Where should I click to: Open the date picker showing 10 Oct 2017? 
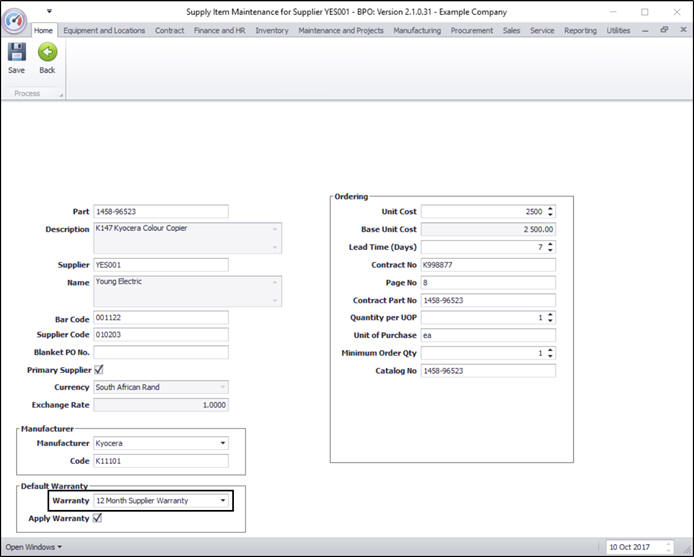(640, 547)
